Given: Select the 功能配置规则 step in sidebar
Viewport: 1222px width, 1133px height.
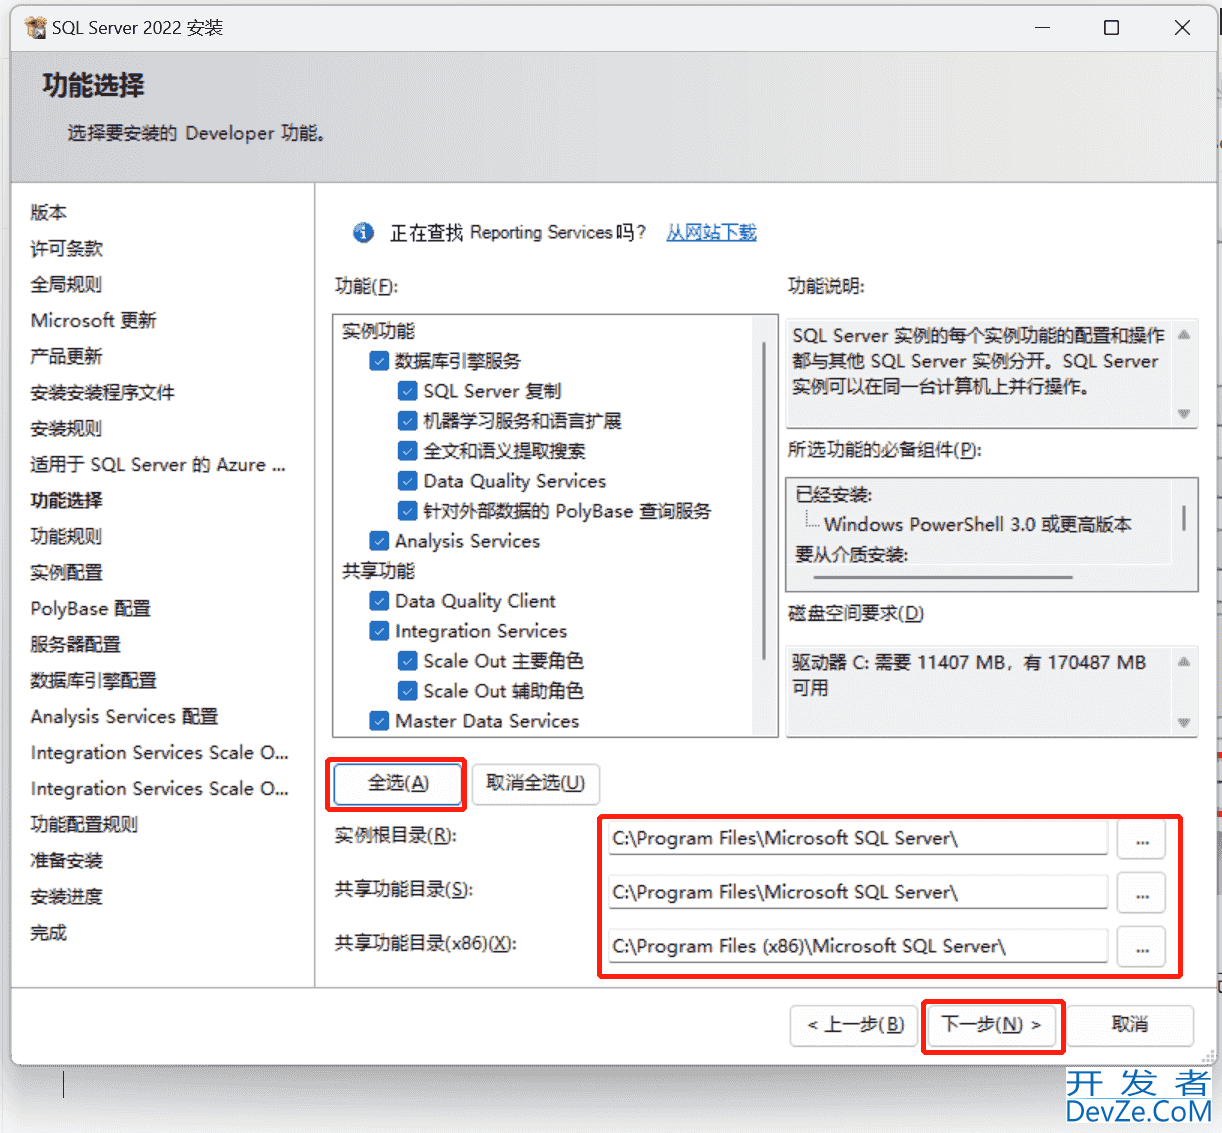Looking at the screenshot, I should coord(84,824).
